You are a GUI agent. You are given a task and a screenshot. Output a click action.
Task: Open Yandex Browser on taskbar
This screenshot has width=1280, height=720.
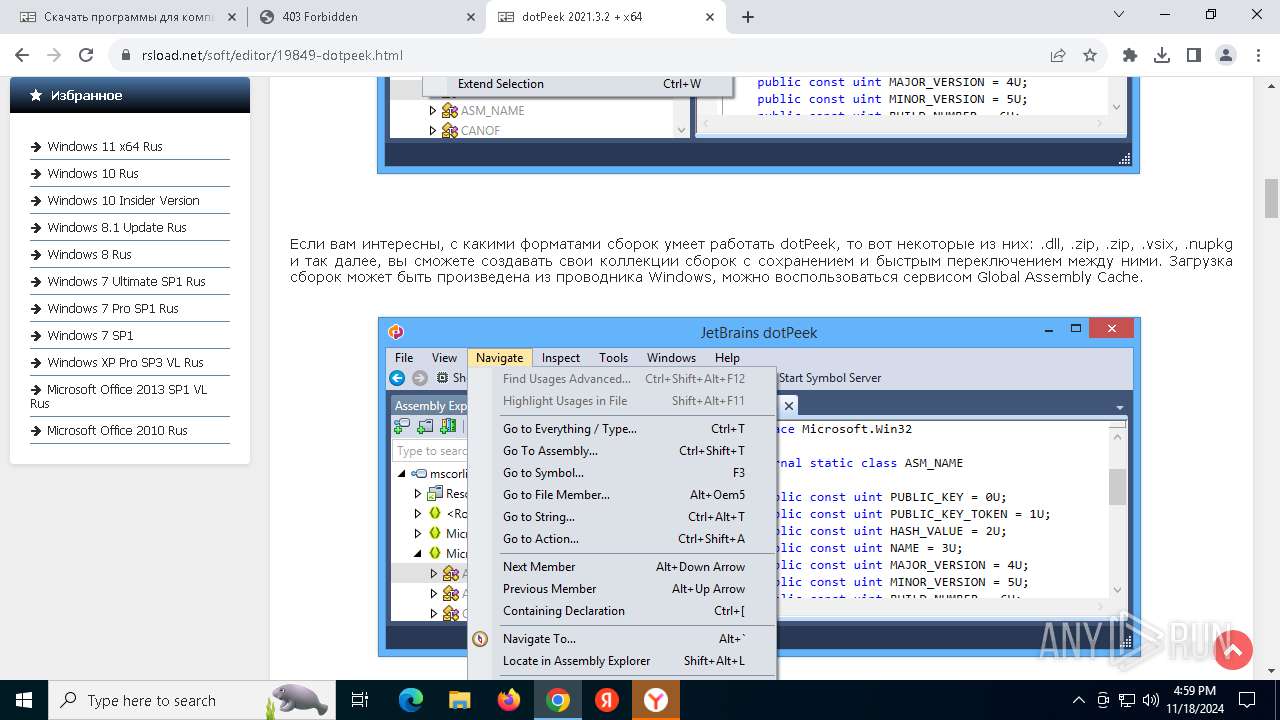[656, 700]
